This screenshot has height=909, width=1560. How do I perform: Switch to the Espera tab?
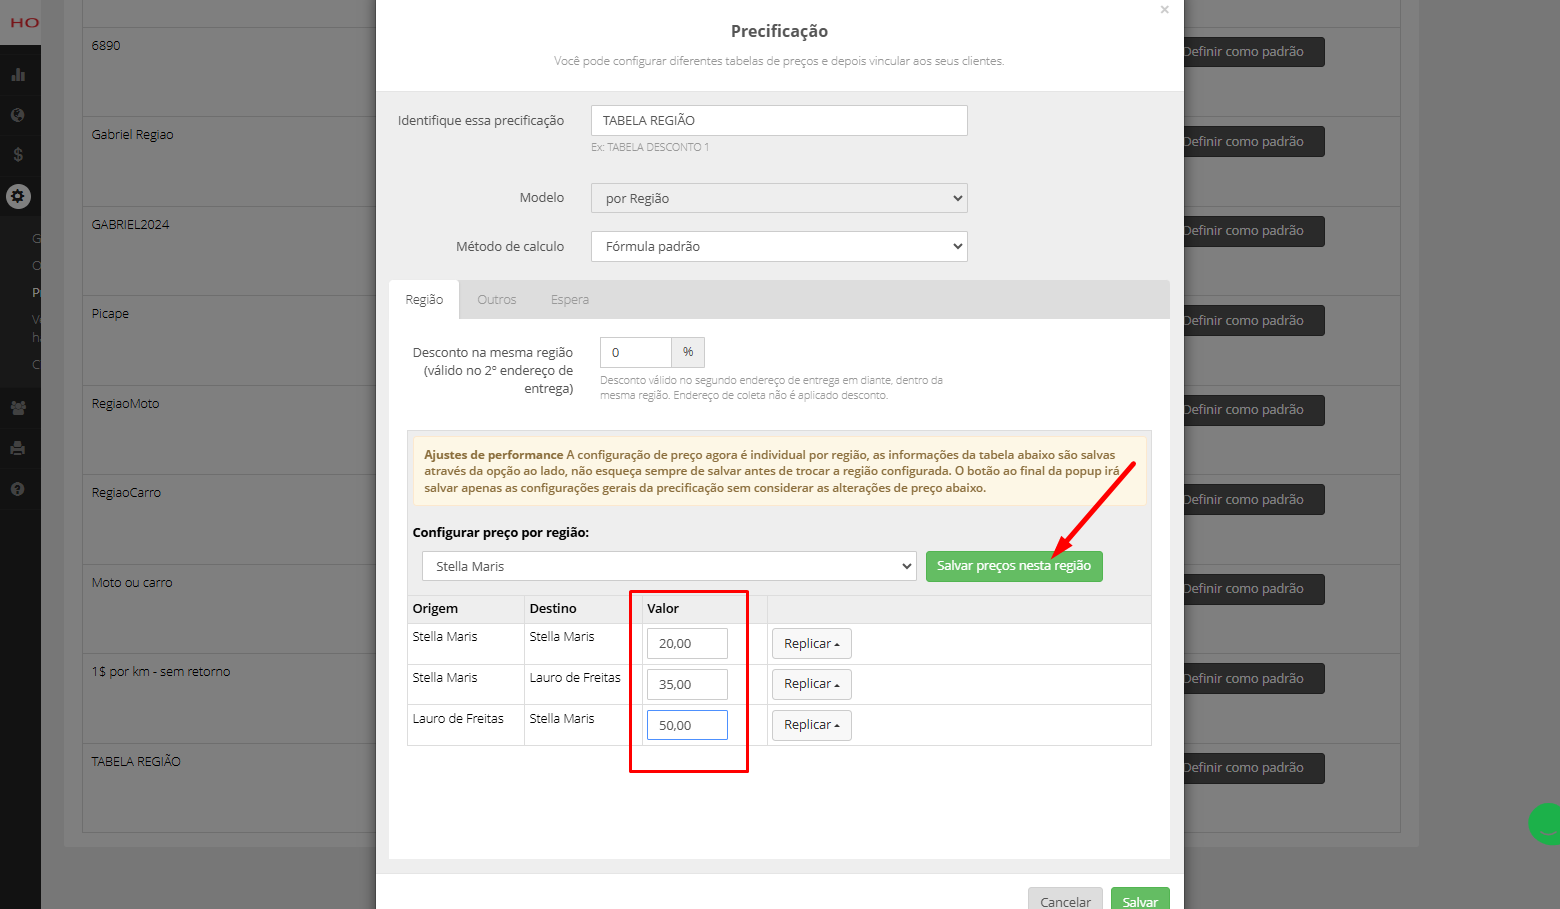(570, 300)
